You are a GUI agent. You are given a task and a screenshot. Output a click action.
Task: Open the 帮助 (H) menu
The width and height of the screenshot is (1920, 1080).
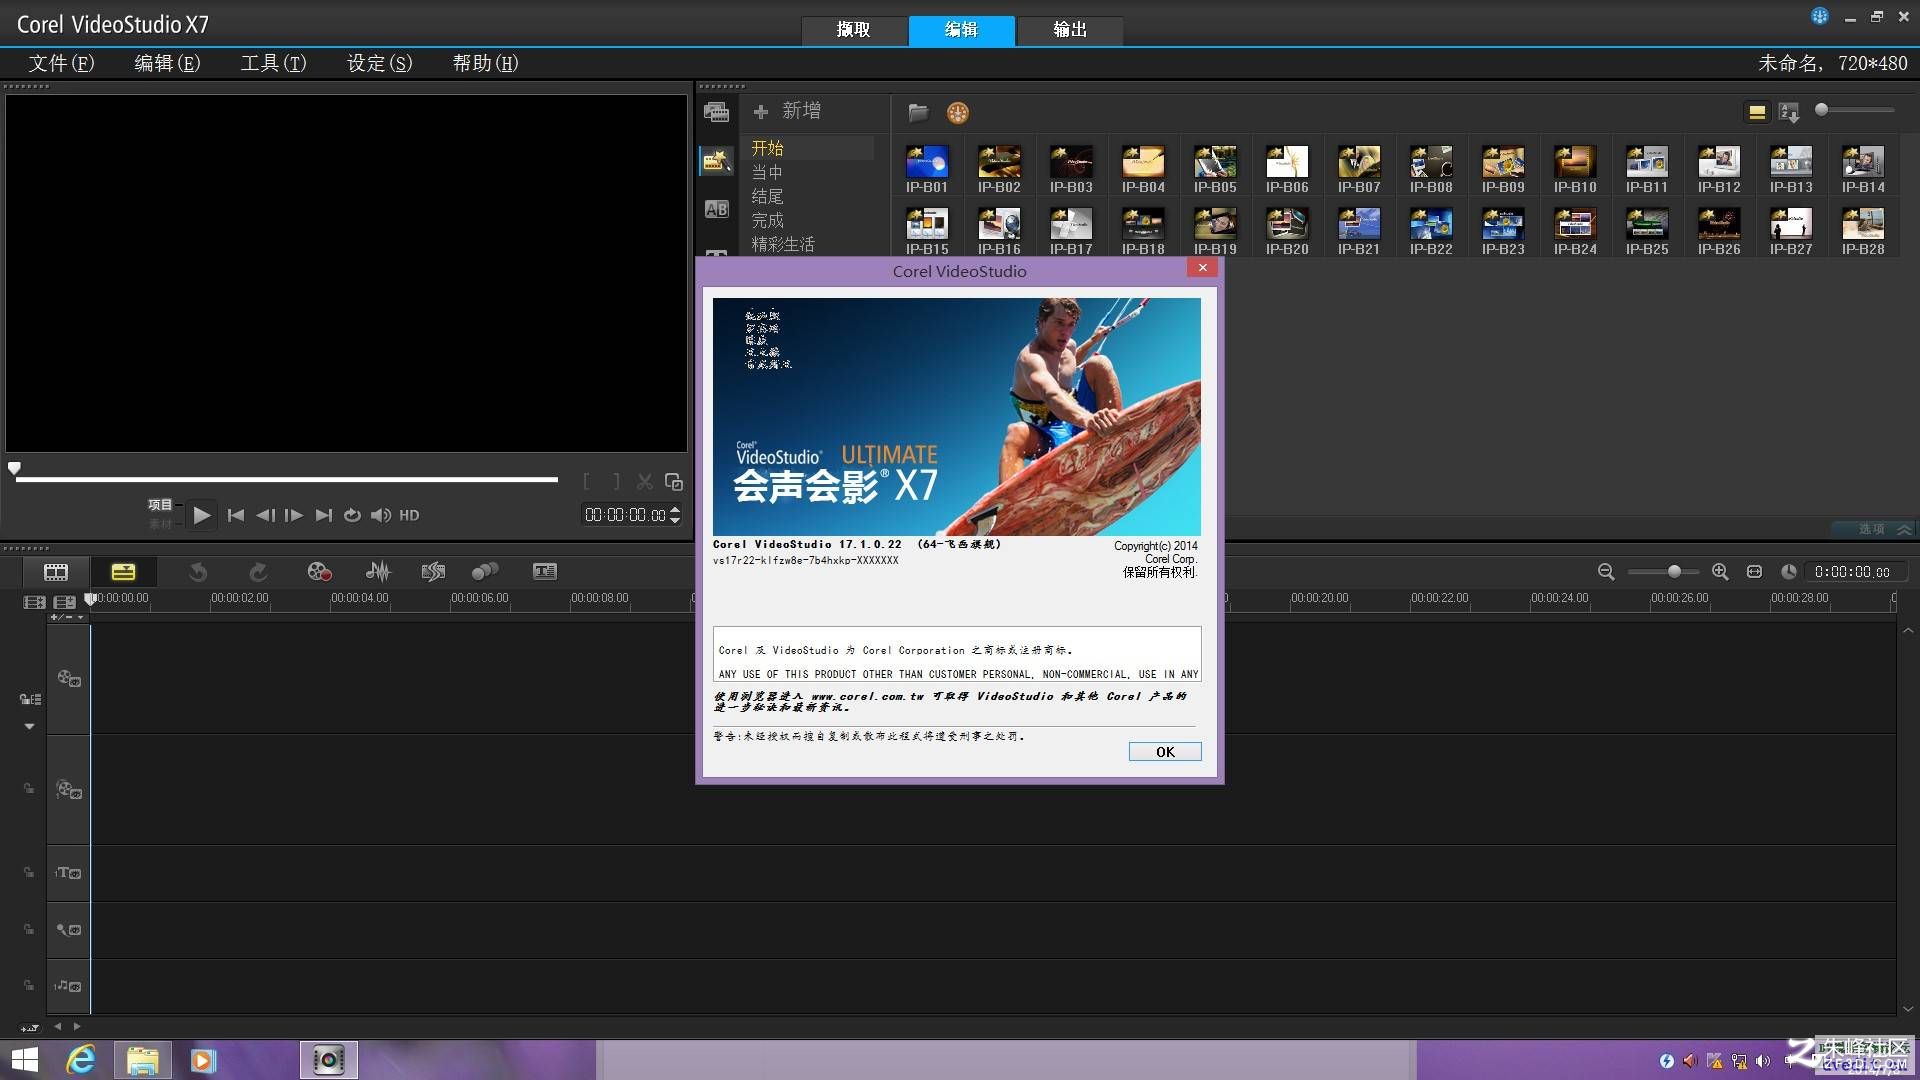tap(485, 63)
